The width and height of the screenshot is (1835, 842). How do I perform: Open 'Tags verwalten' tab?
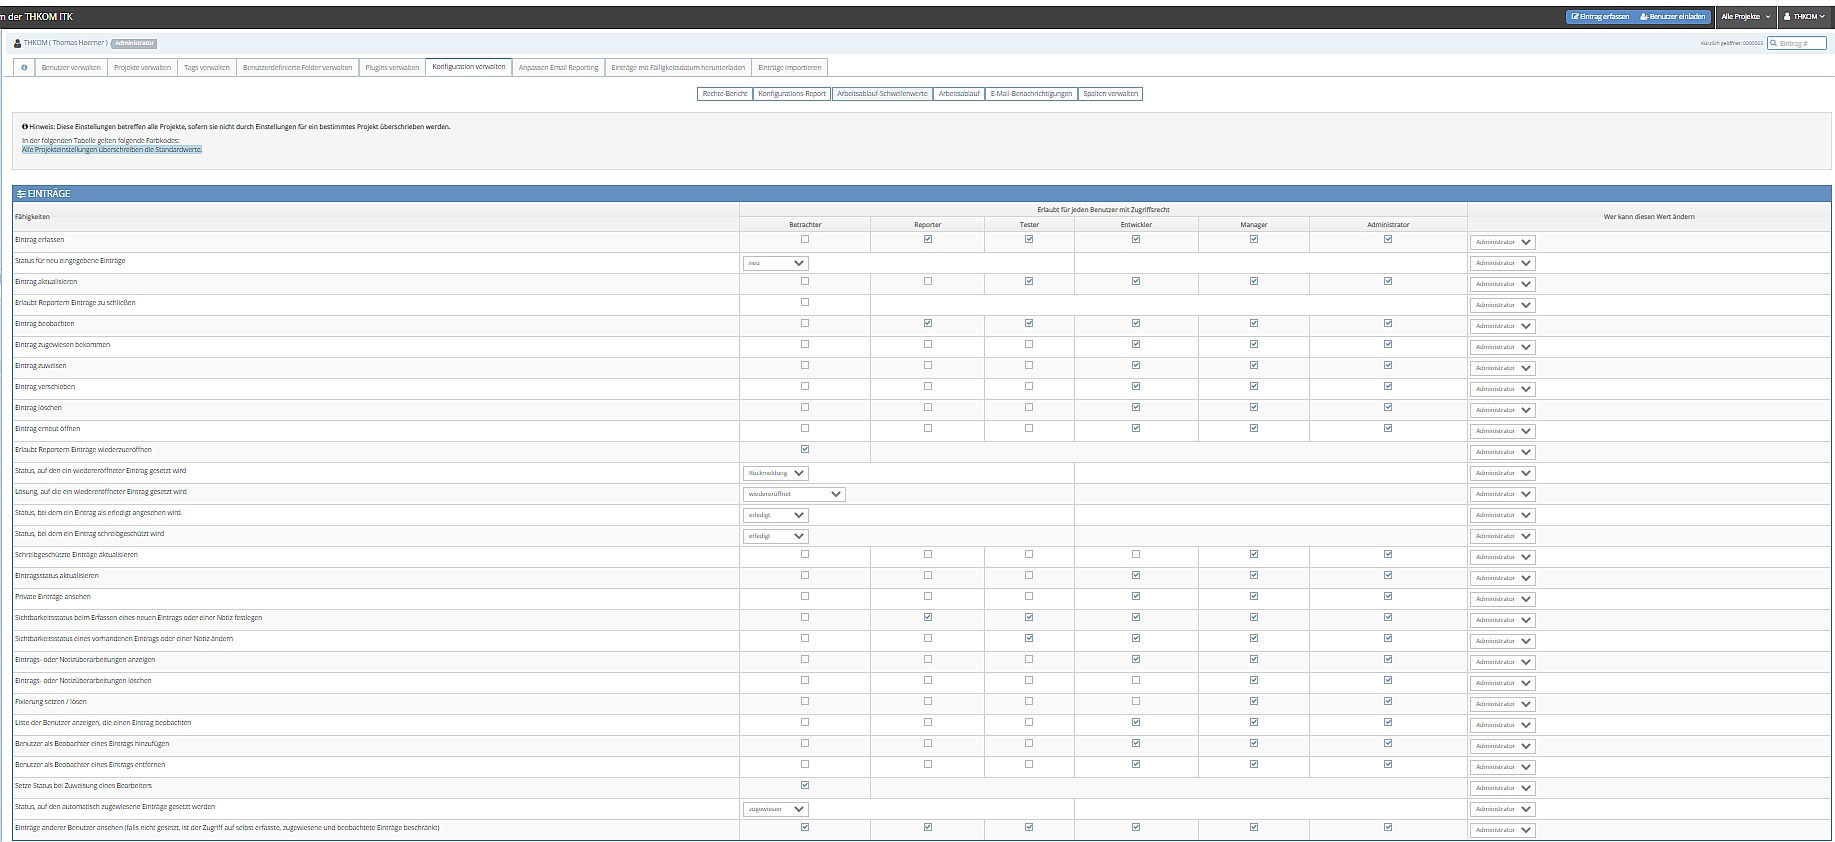point(207,68)
